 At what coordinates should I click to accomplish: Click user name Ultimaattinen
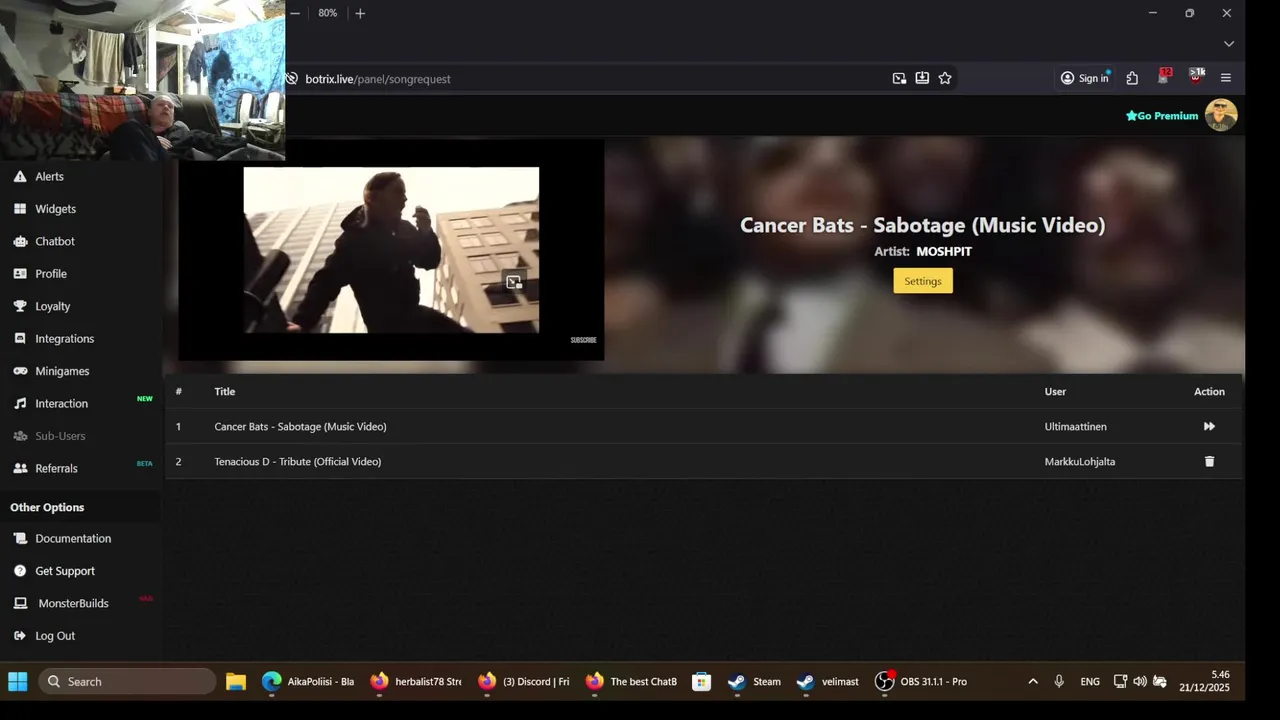pyautogui.click(x=1075, y=427)
